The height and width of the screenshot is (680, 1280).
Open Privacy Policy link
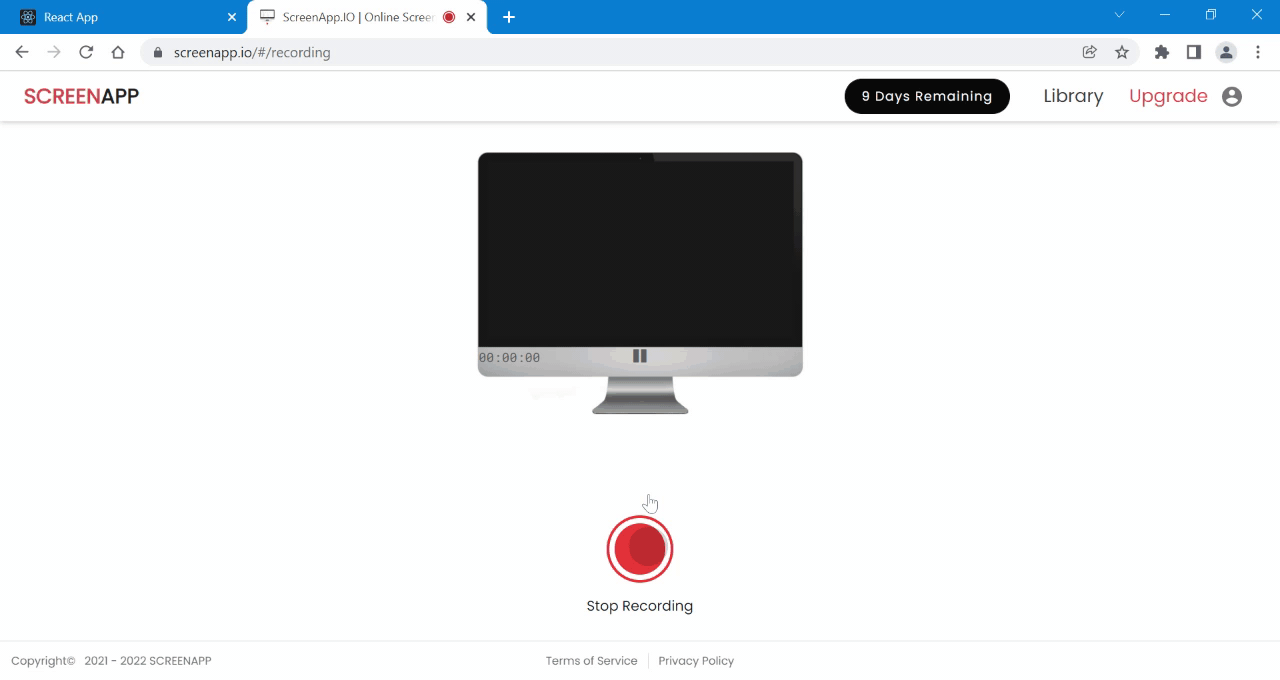click(x=696, y=661)
